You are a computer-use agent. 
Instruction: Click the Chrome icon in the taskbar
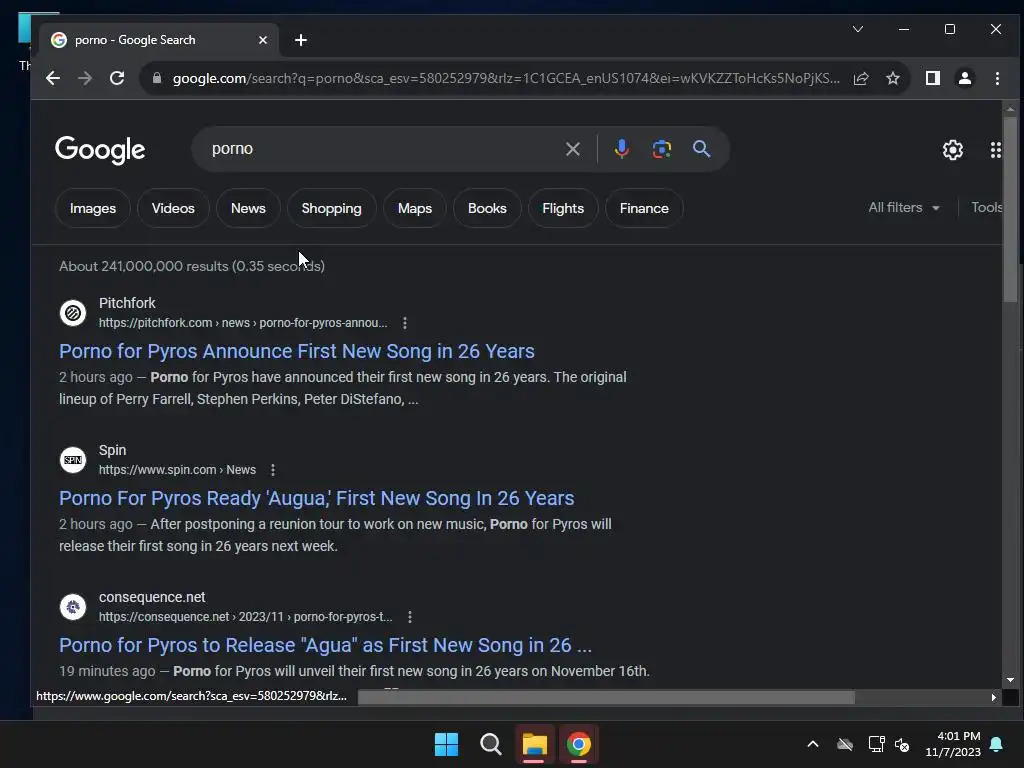(x=579, y=744)
